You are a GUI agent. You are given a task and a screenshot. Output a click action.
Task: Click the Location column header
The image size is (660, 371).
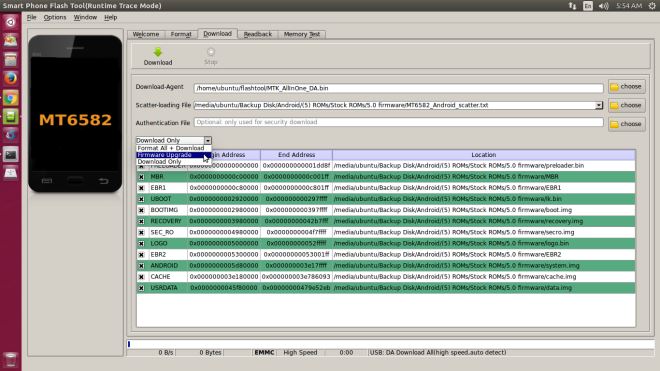(484, 155)
